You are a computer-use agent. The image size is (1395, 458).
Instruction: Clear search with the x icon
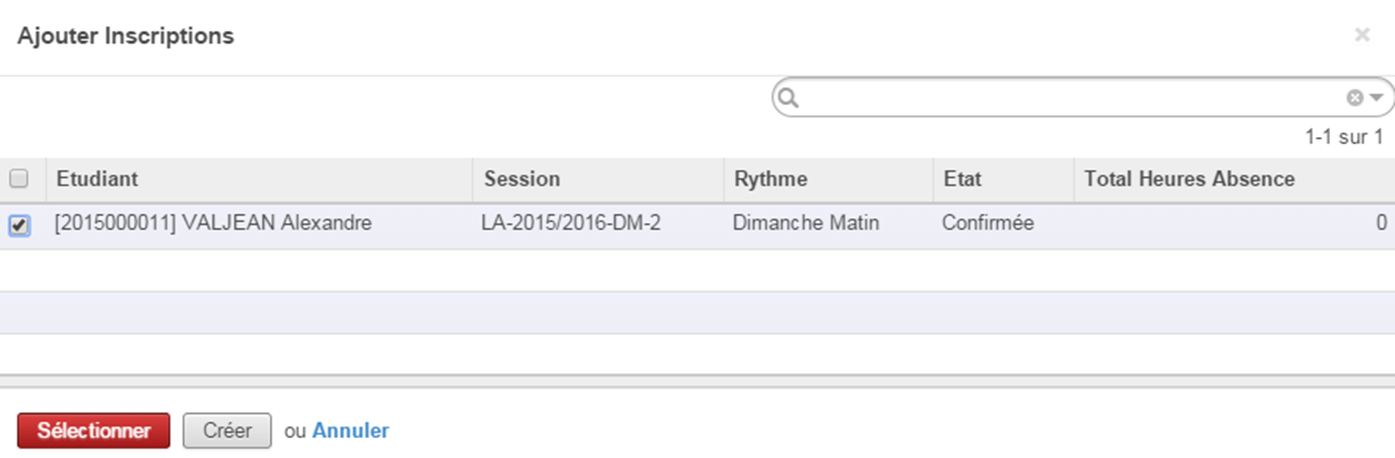tap(1354, 98)
